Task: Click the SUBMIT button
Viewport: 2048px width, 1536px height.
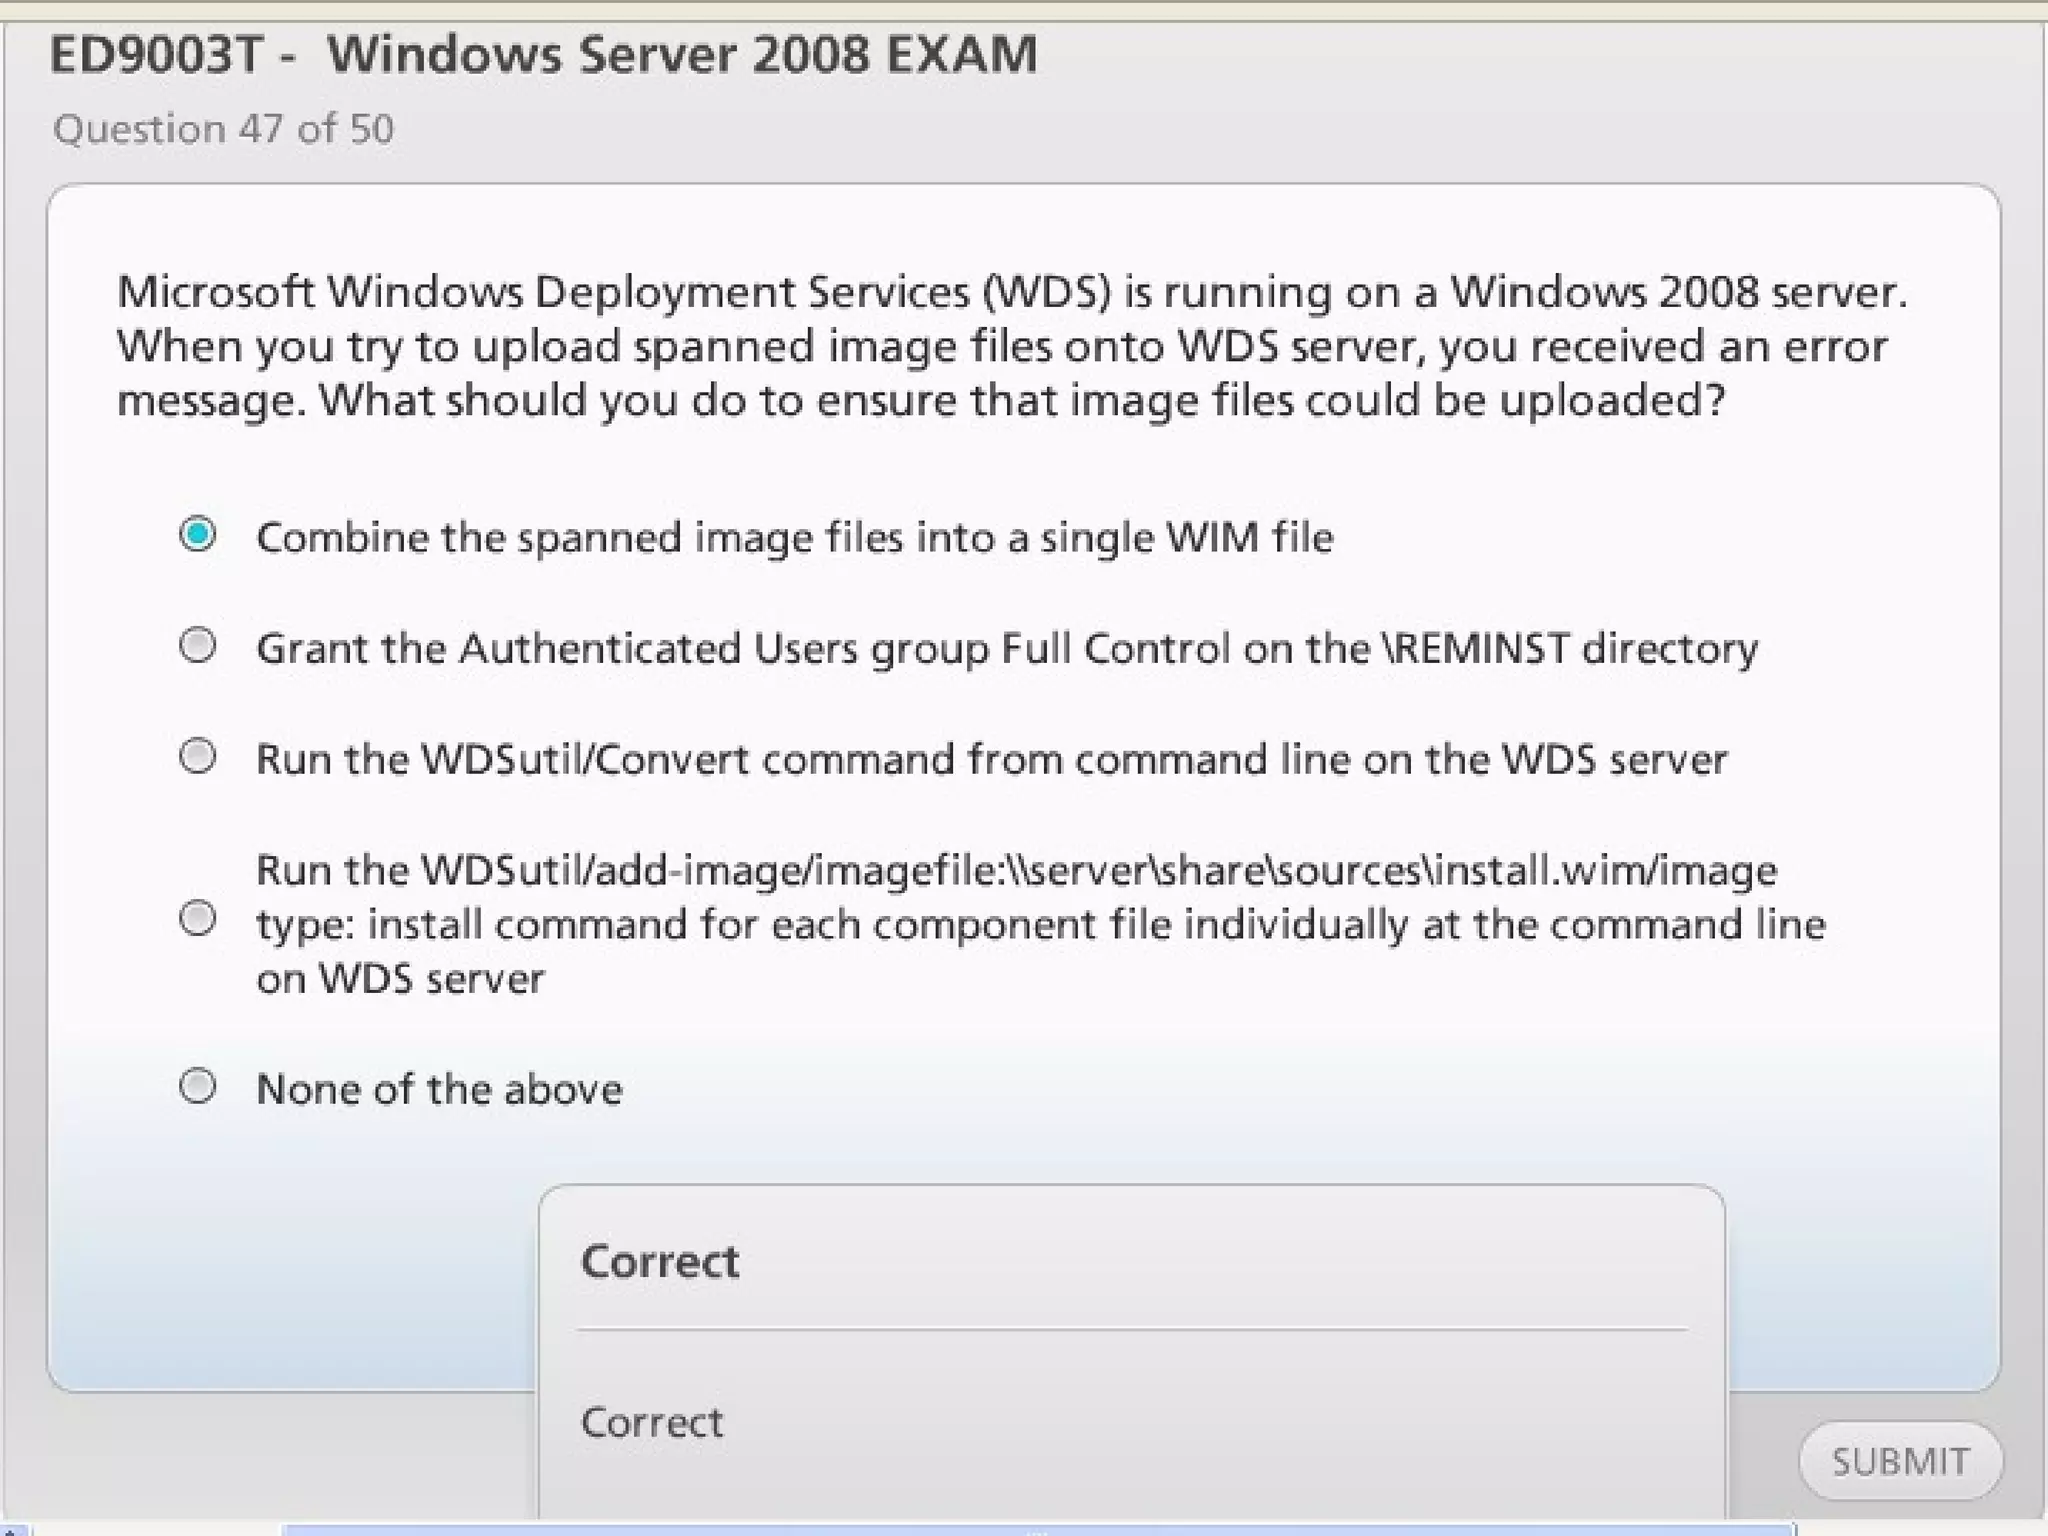Action: [x=1900, y=1461]
